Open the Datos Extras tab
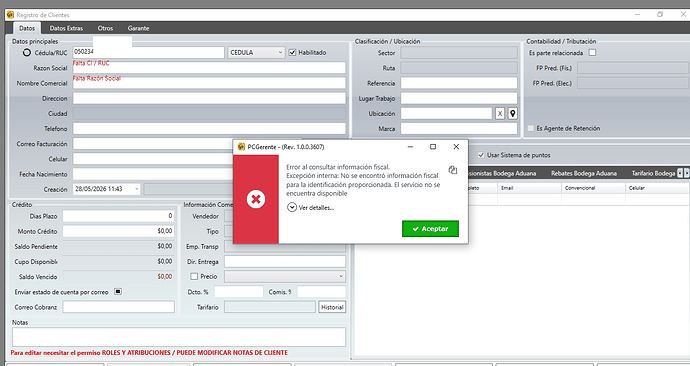 pyautogui.click(x=66, y=28)
